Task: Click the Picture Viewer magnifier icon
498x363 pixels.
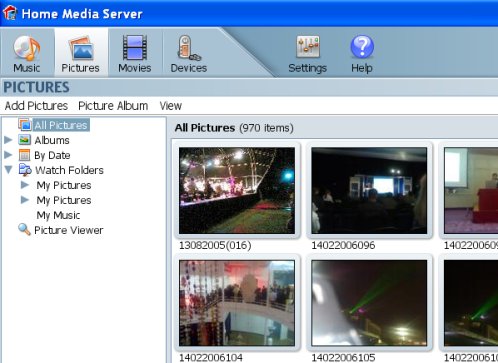Action: [x=24, y=229]
